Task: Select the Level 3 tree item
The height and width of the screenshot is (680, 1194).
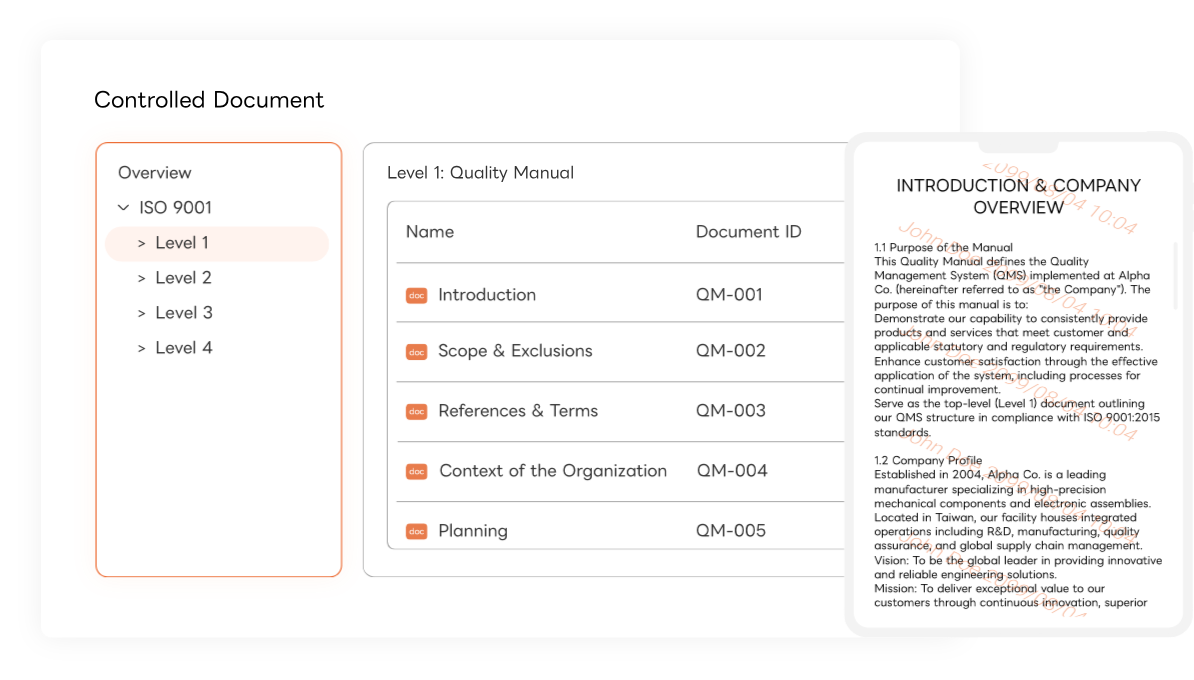Action: [x=184, y=313]
